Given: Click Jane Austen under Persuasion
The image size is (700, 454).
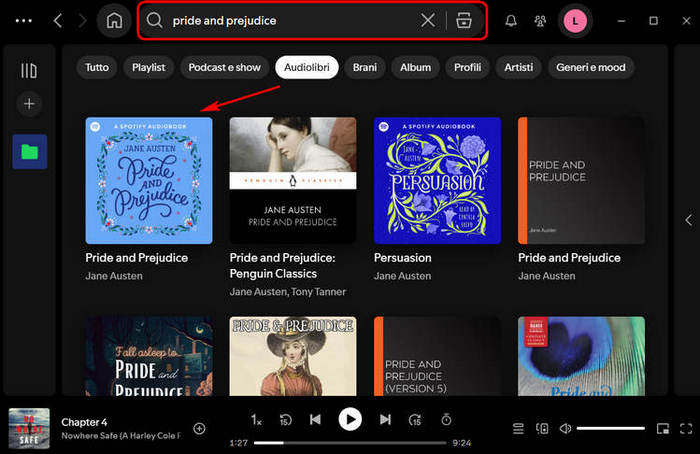Looking at the screenshot, I should tap(403, 276).
